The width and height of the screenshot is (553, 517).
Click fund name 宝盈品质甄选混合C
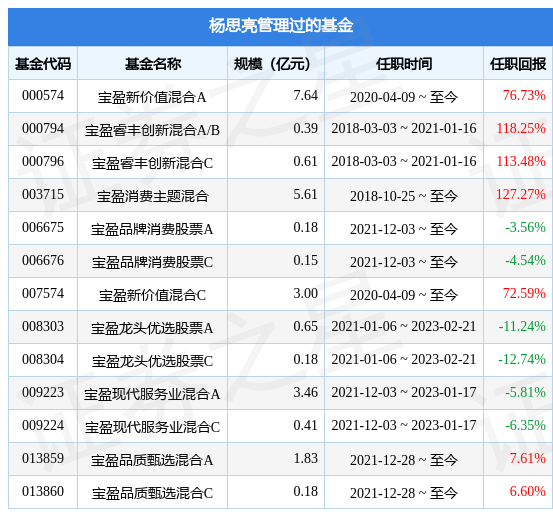click(x=152, y=493)
